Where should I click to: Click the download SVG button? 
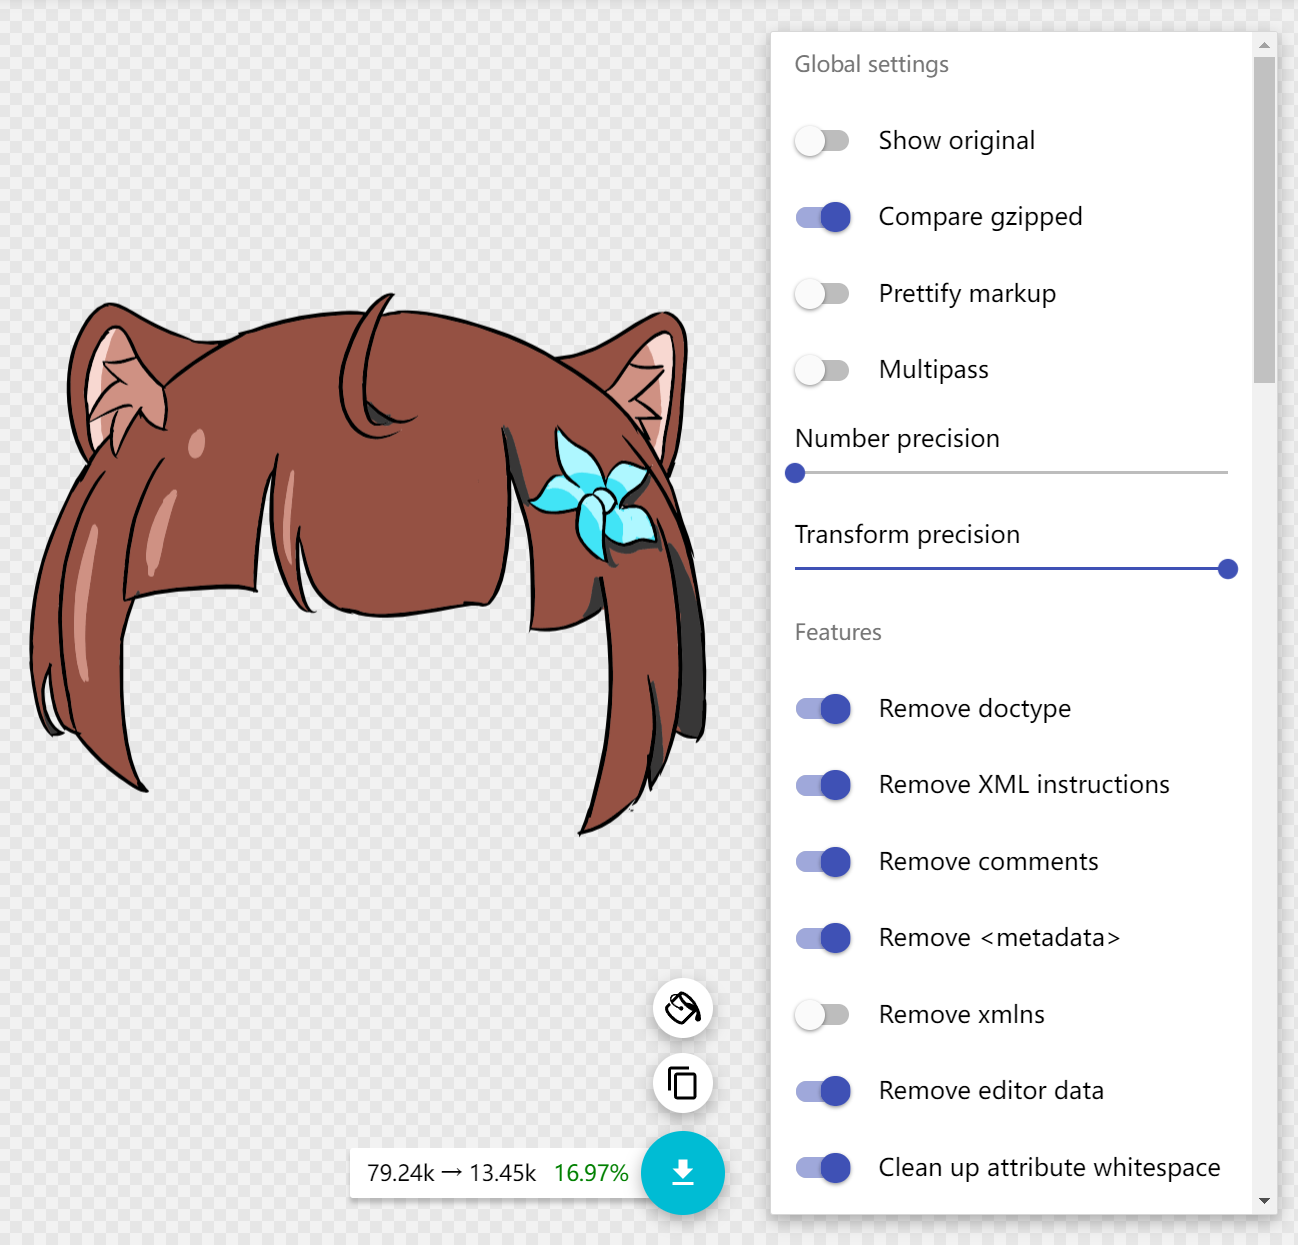(x=683, y=1173)
